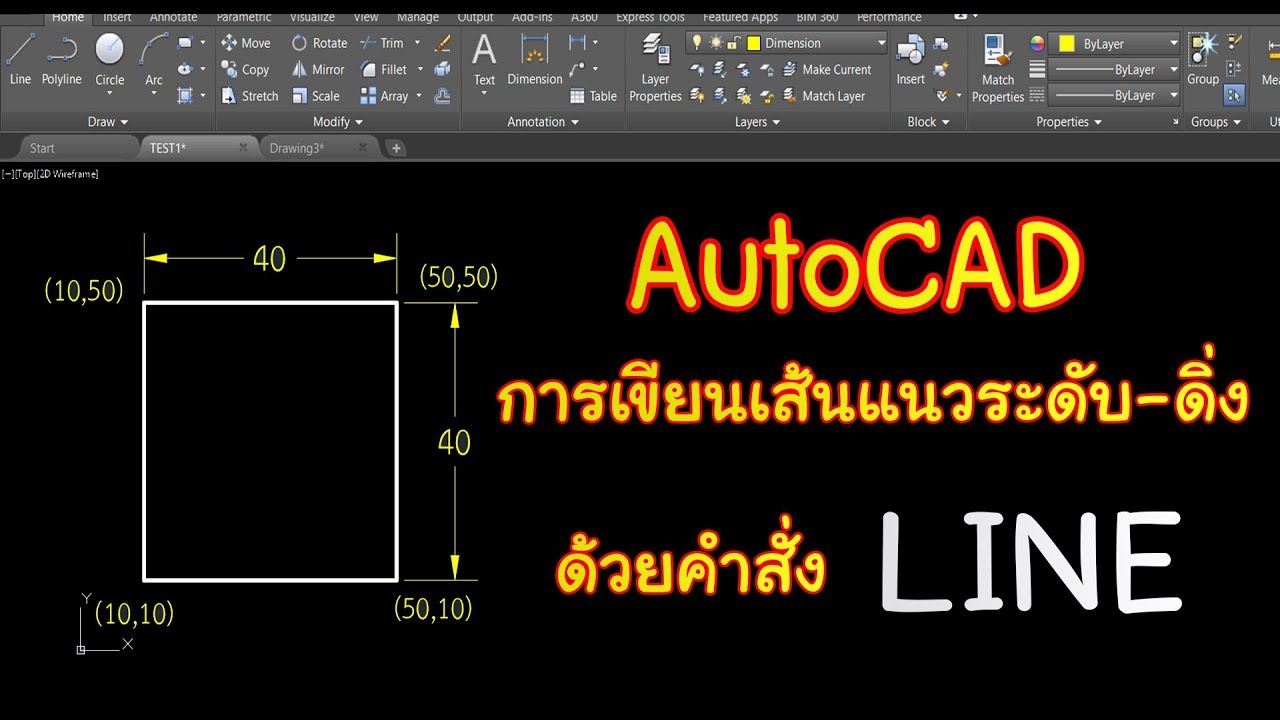The image size is (1280, 720).
Task: Click the object color wheel icon
Action: [x=1037, y=43]
